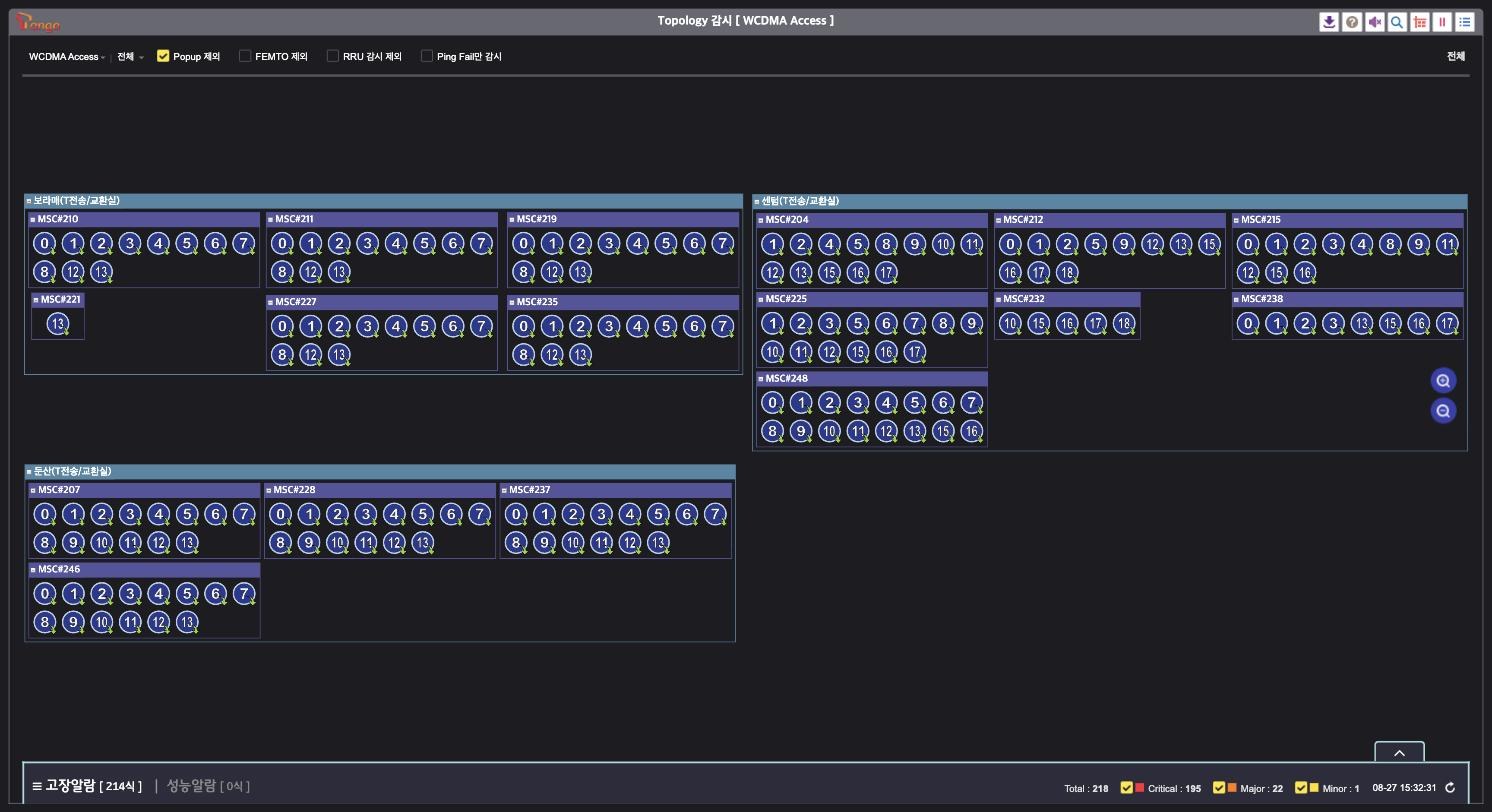Open the list view icon
This screenshot has width=1492, height=812.
point(1465,22)
